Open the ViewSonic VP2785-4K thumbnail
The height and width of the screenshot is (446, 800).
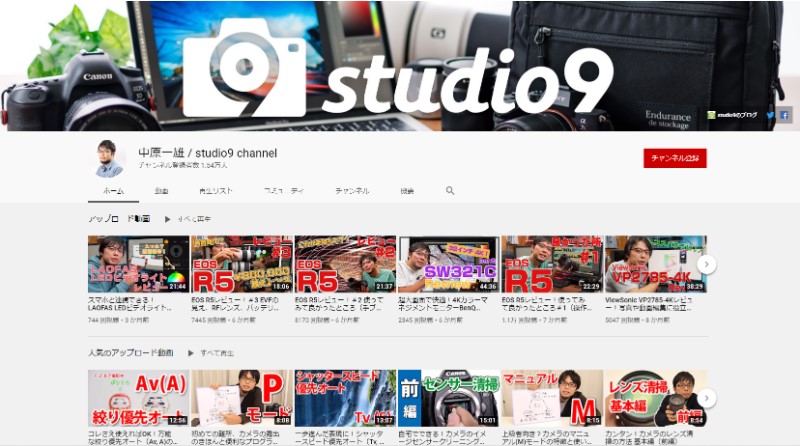click(x=656, y=264)
